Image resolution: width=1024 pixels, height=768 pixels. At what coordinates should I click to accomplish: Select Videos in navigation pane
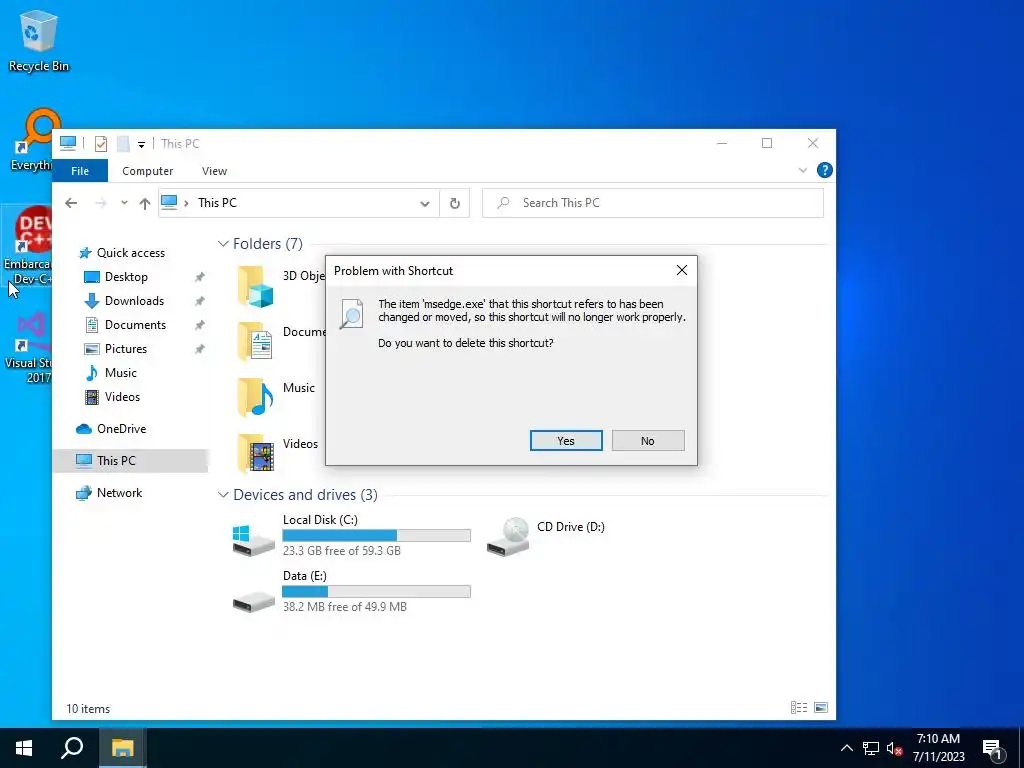point(122,397)
